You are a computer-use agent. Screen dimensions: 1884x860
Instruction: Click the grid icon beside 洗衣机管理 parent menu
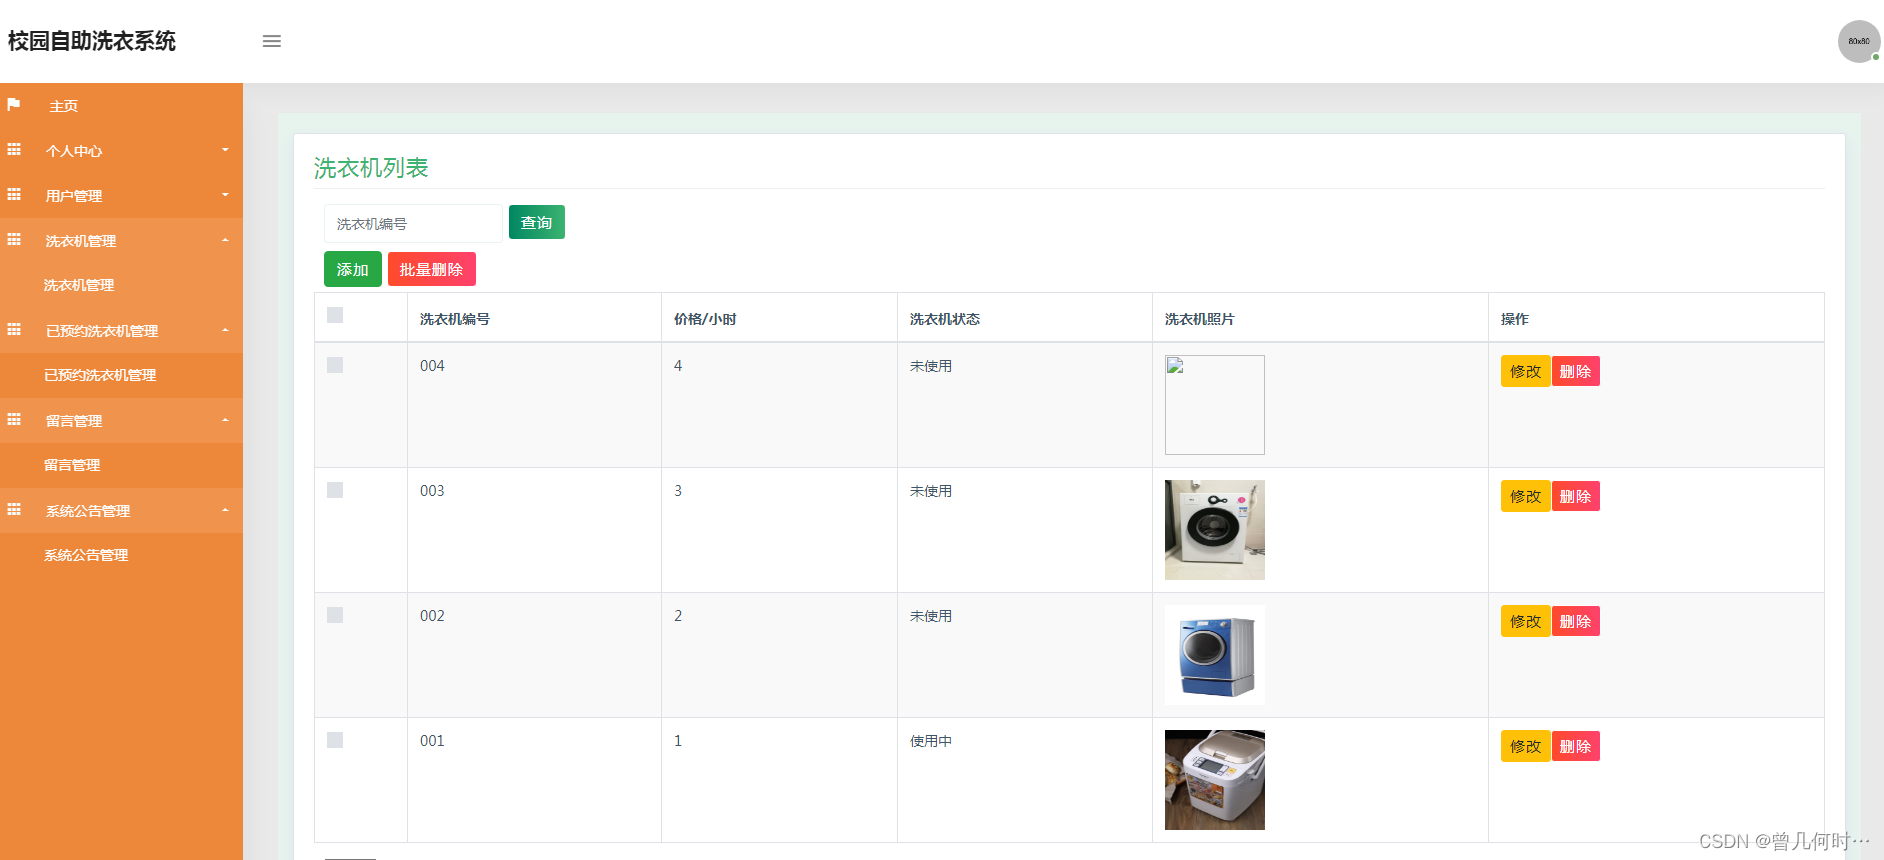point(14,240)
